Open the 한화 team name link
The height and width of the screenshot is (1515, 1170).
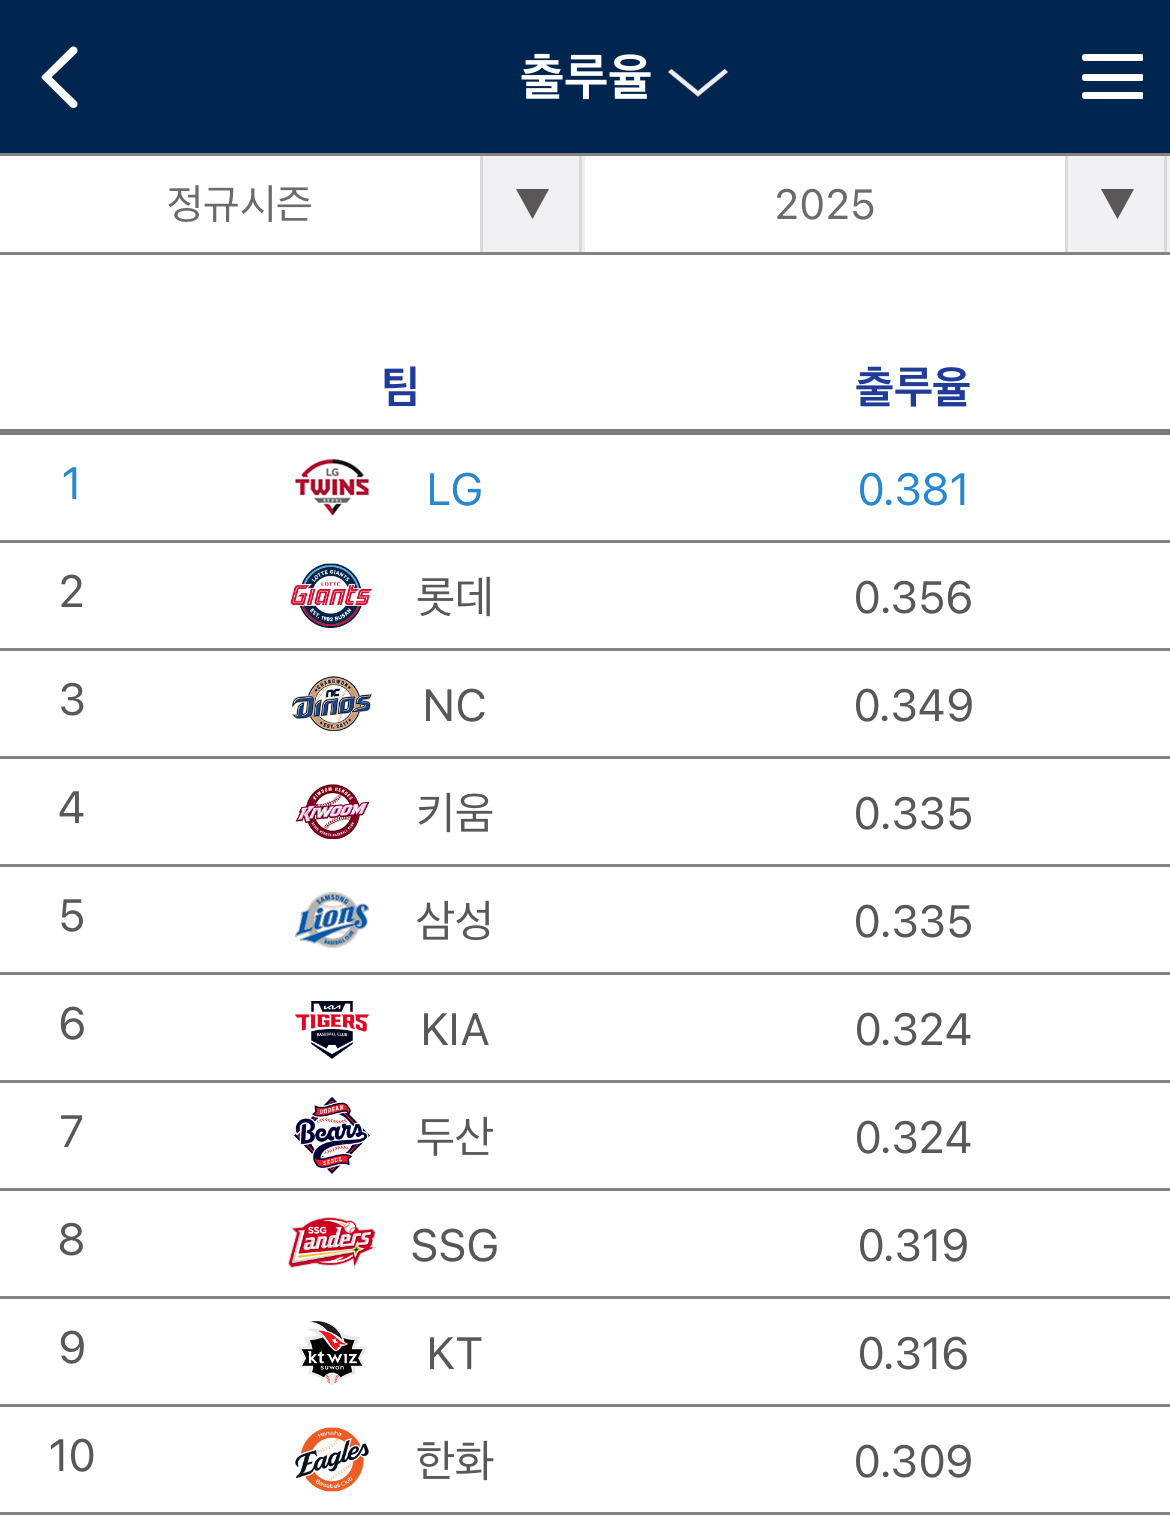click(454, 1461)
